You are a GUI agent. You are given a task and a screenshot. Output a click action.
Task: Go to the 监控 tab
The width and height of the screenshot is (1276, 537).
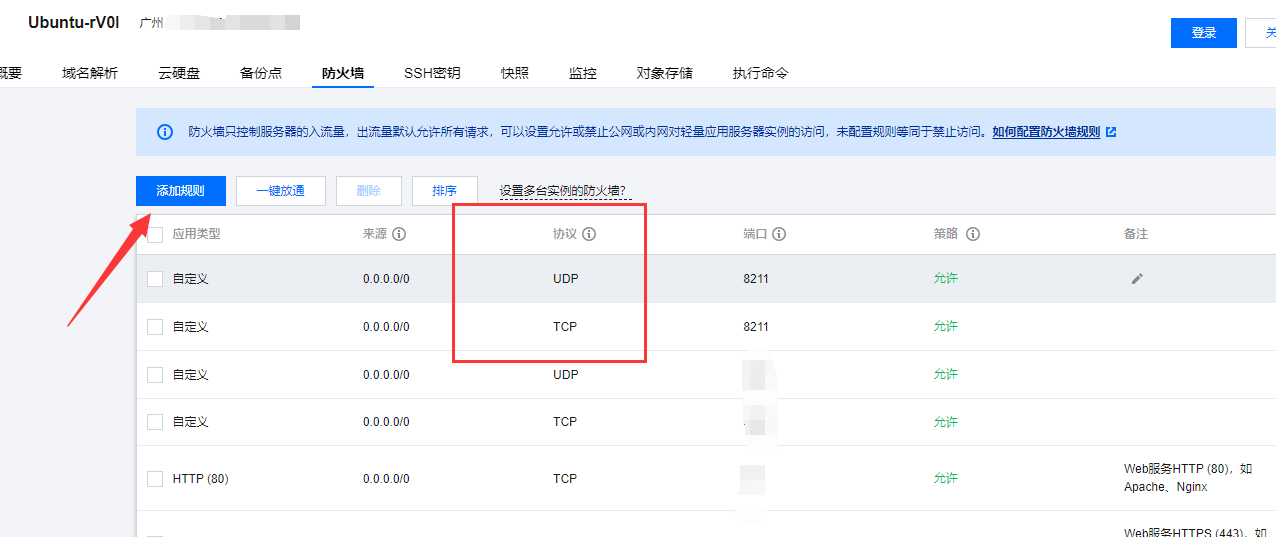(x=582, y=73)
